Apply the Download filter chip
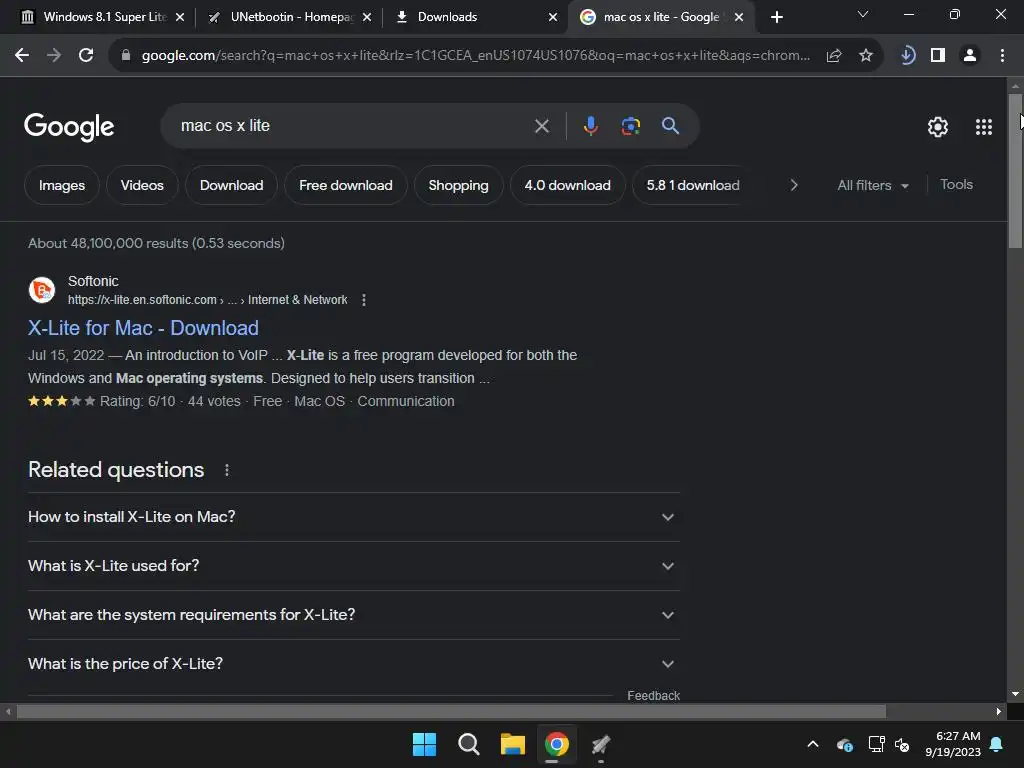The width and height of the screenshot is (1024, 768). click(231, 185)
